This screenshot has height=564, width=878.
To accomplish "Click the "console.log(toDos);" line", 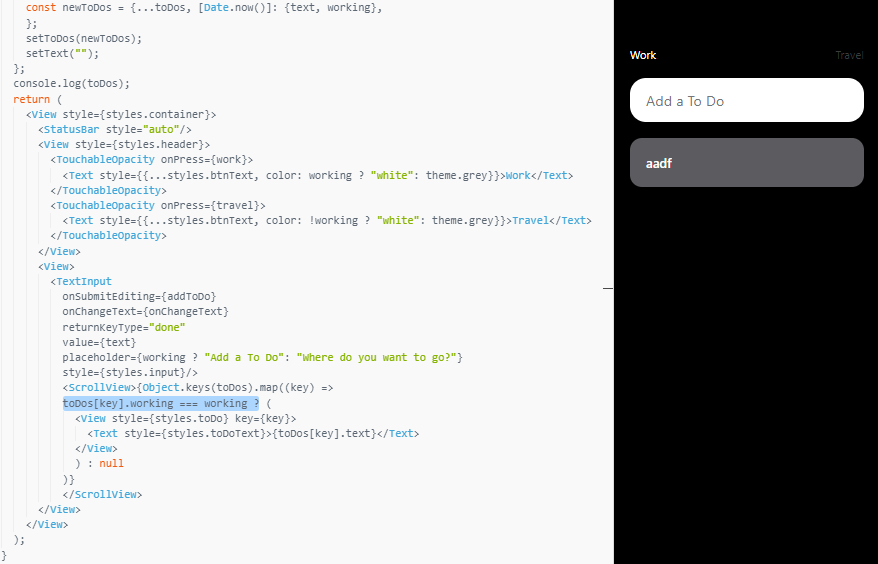I will [72, 83].
